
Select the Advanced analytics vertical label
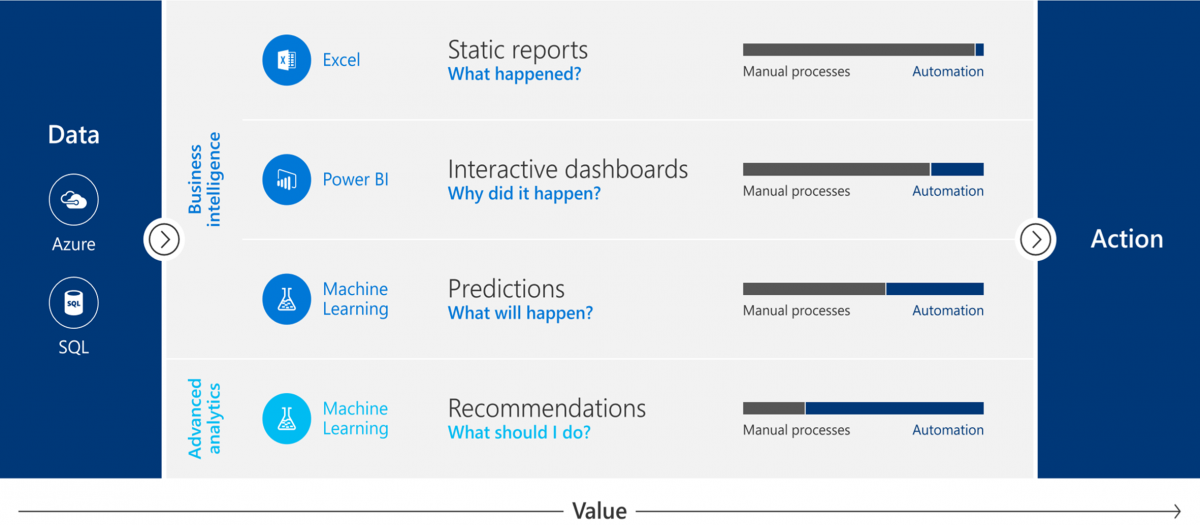pos(205,419)
